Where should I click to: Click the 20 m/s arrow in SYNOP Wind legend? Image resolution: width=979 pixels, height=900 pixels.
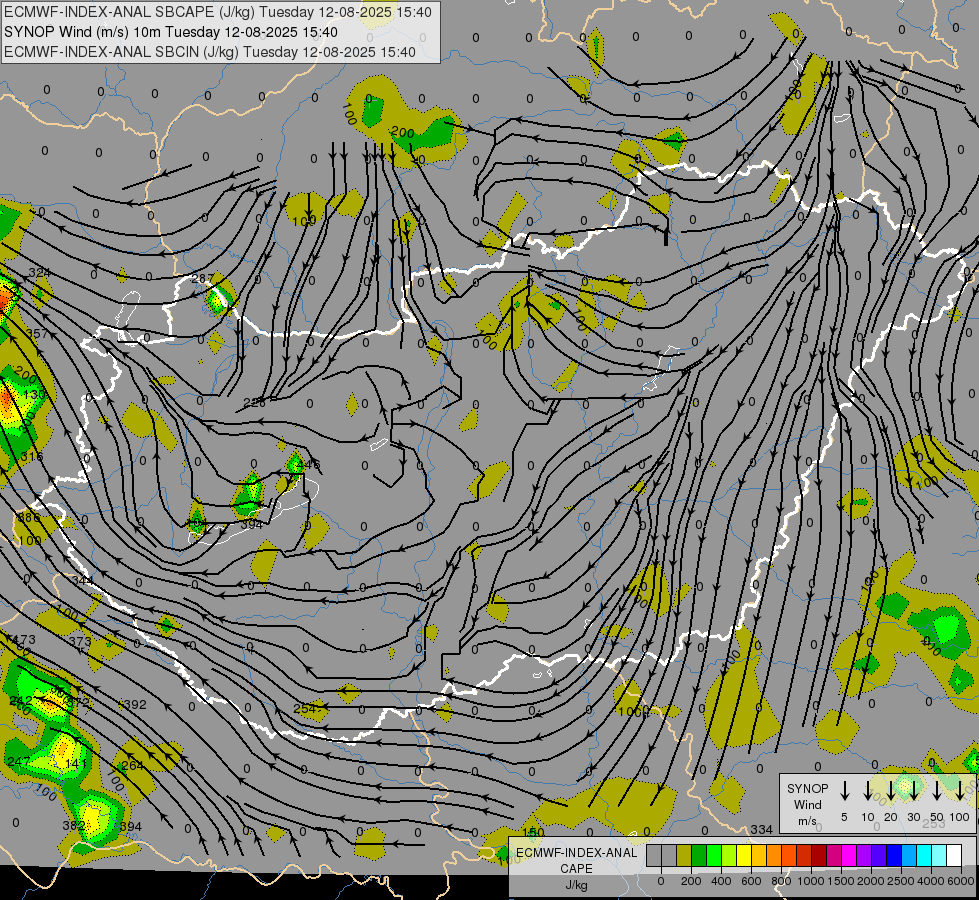click(x=890, y=791)
